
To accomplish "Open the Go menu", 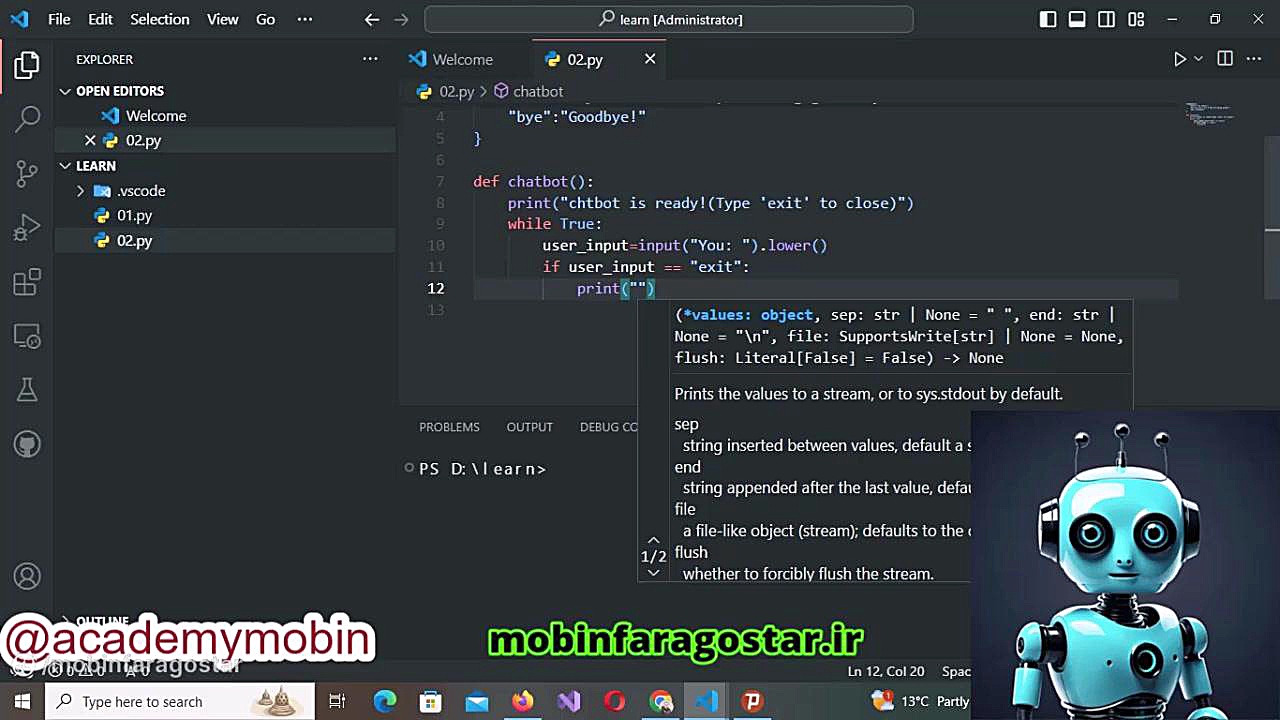I will [x=265, y=19].
